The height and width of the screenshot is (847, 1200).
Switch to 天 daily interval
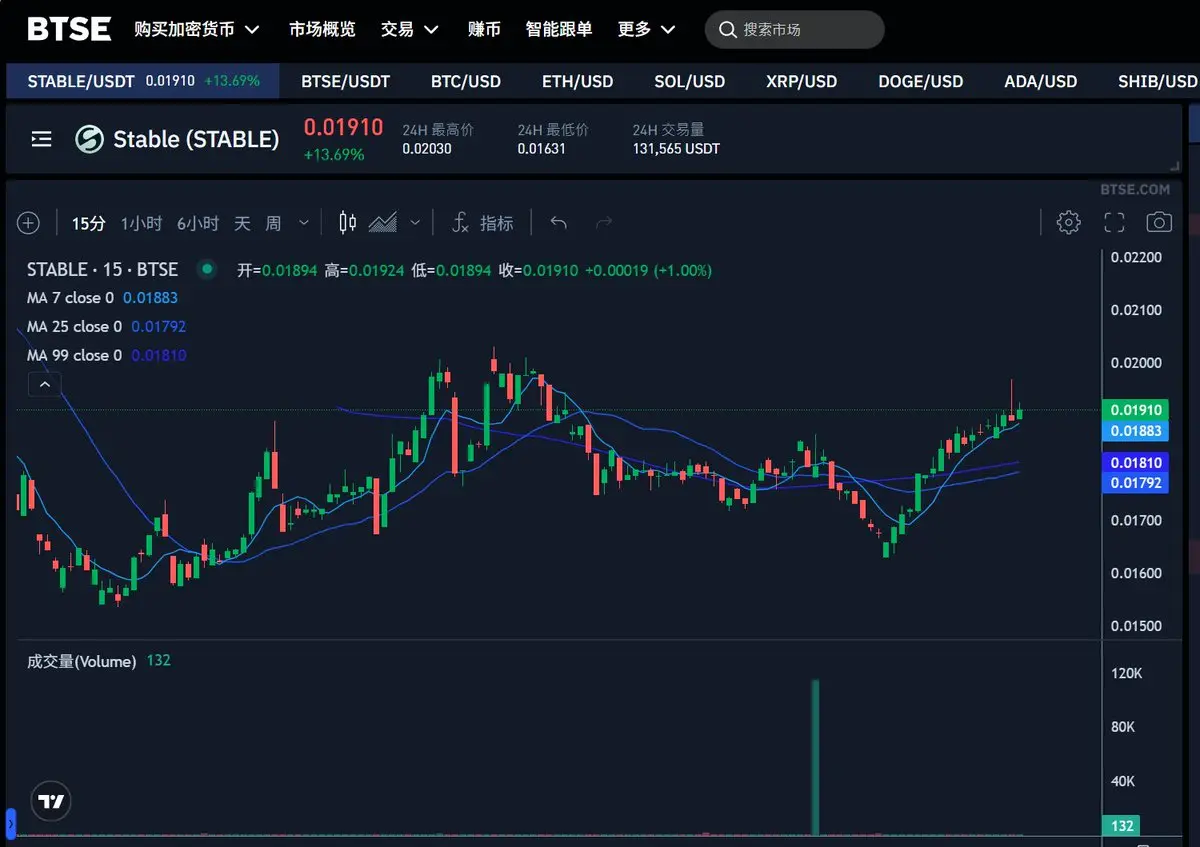click(x=242, y=223)
